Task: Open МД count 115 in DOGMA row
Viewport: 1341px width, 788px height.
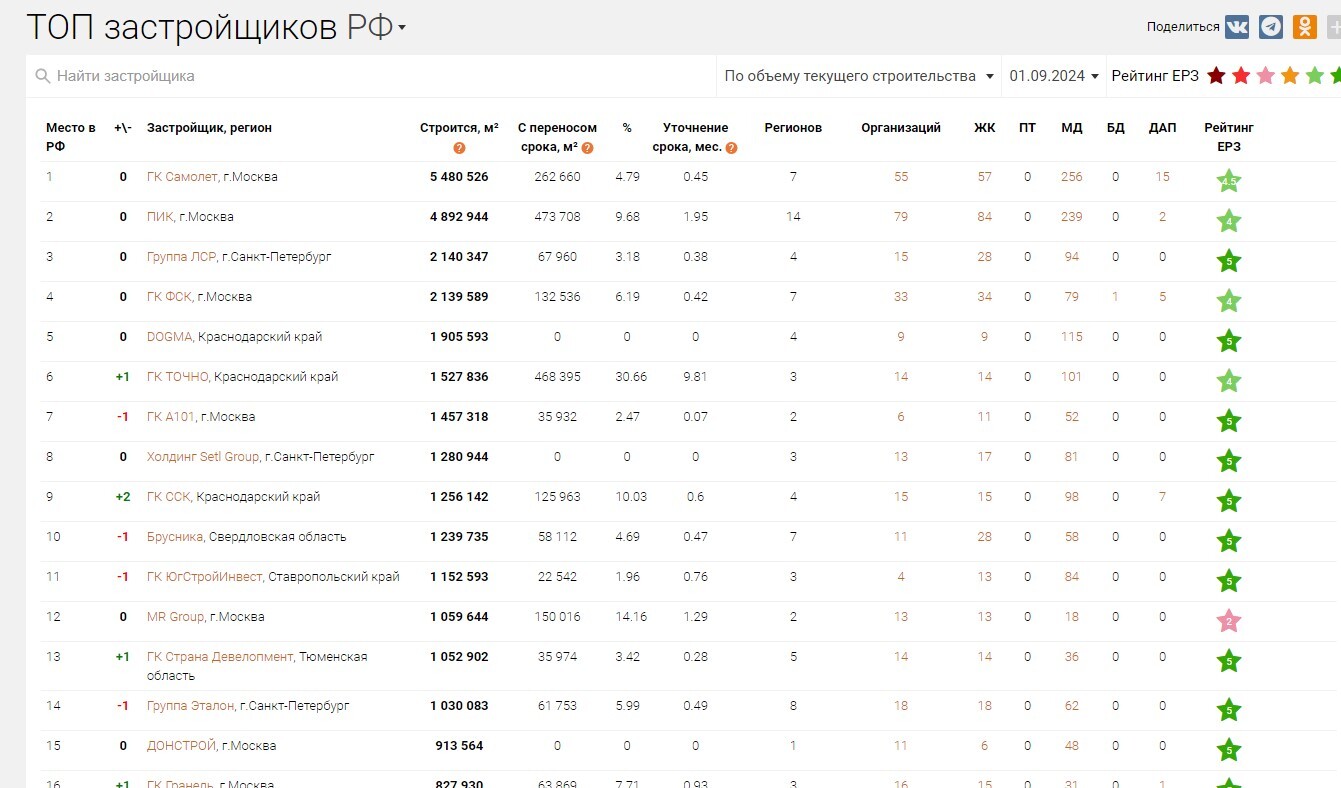Action: (1072, 337)
